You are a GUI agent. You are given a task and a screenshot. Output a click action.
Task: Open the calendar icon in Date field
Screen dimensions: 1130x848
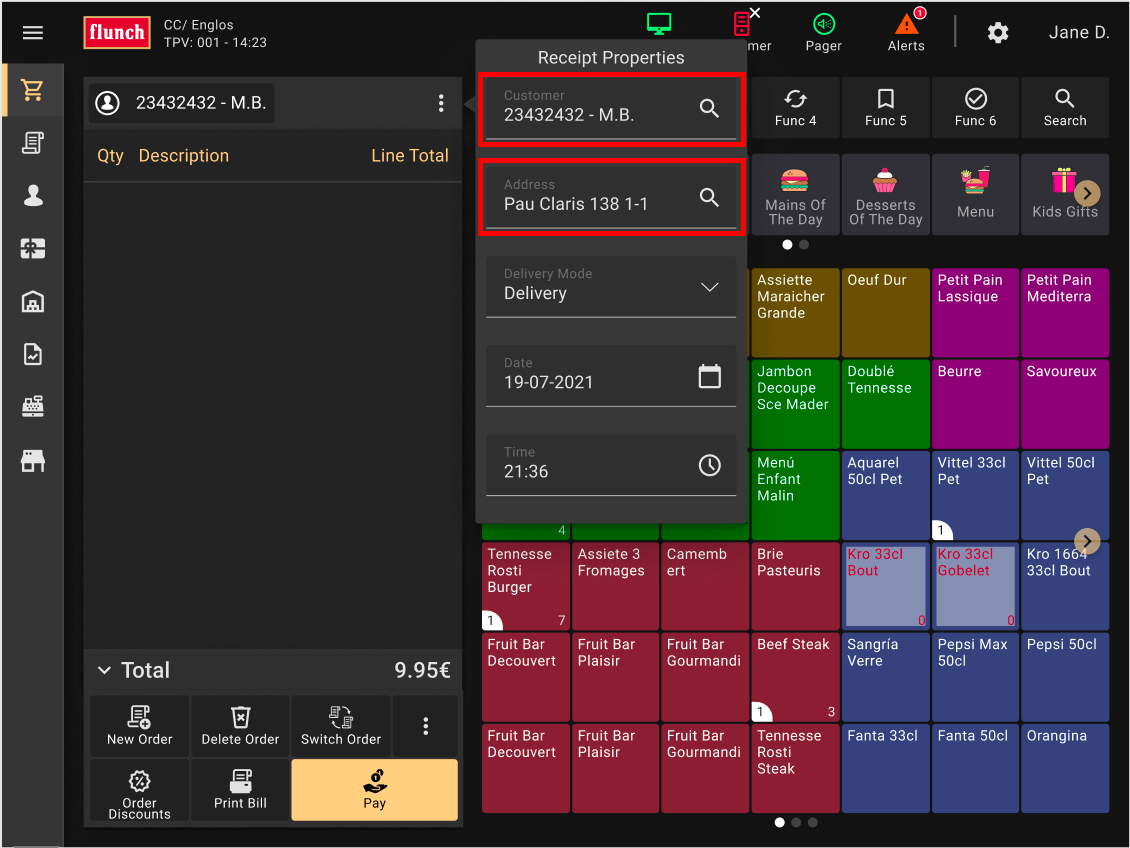click(x=709, y=376)
